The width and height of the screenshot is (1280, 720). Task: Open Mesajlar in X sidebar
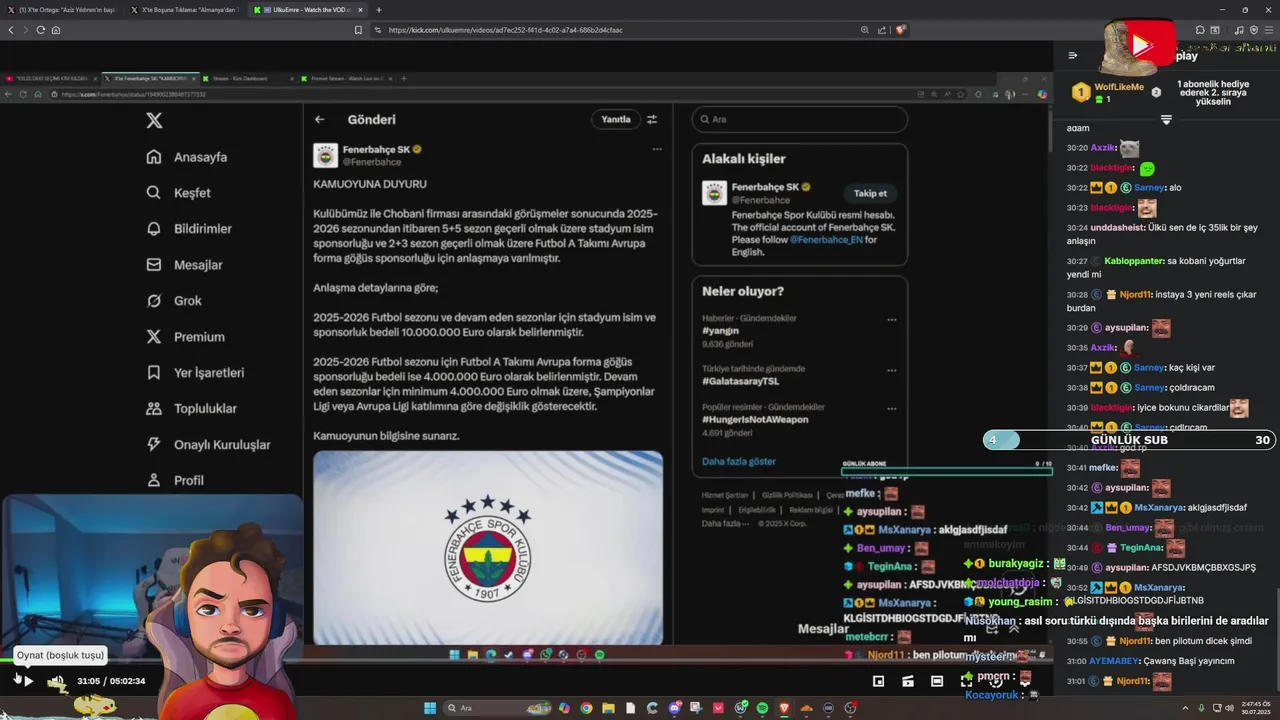(184, 265)
